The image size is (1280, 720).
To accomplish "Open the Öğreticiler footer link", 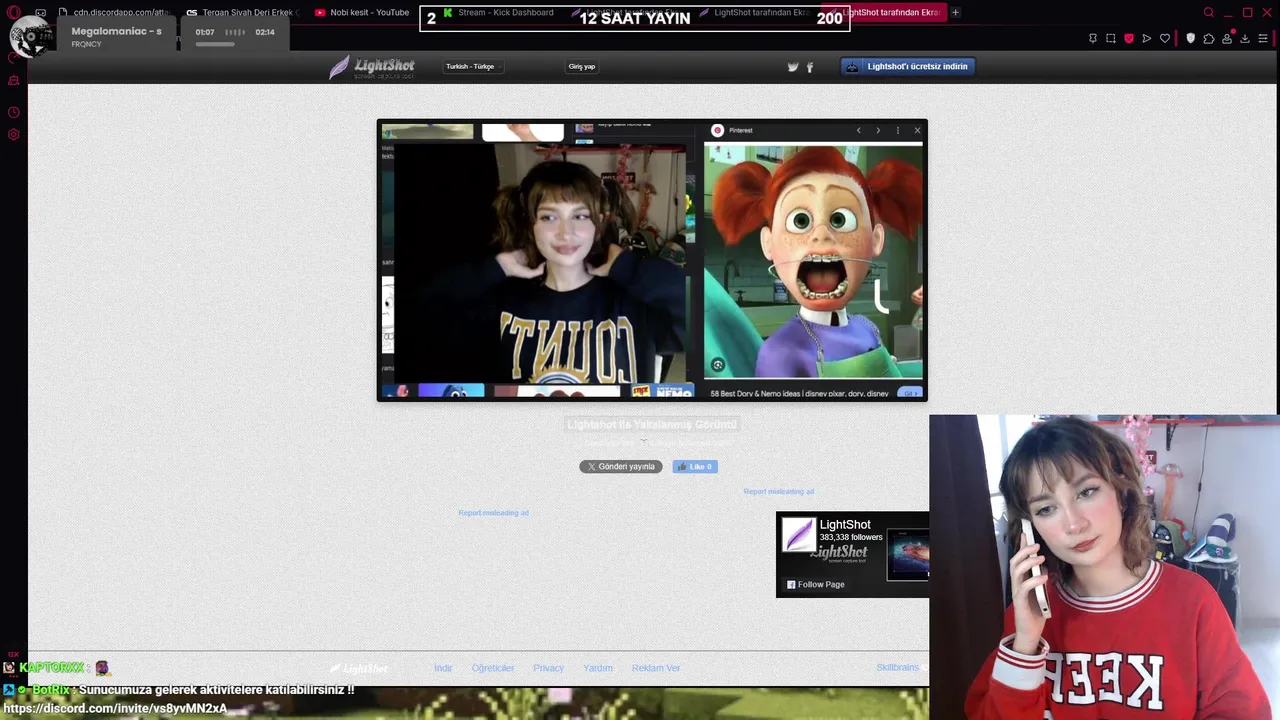I will tap(493, 668).
